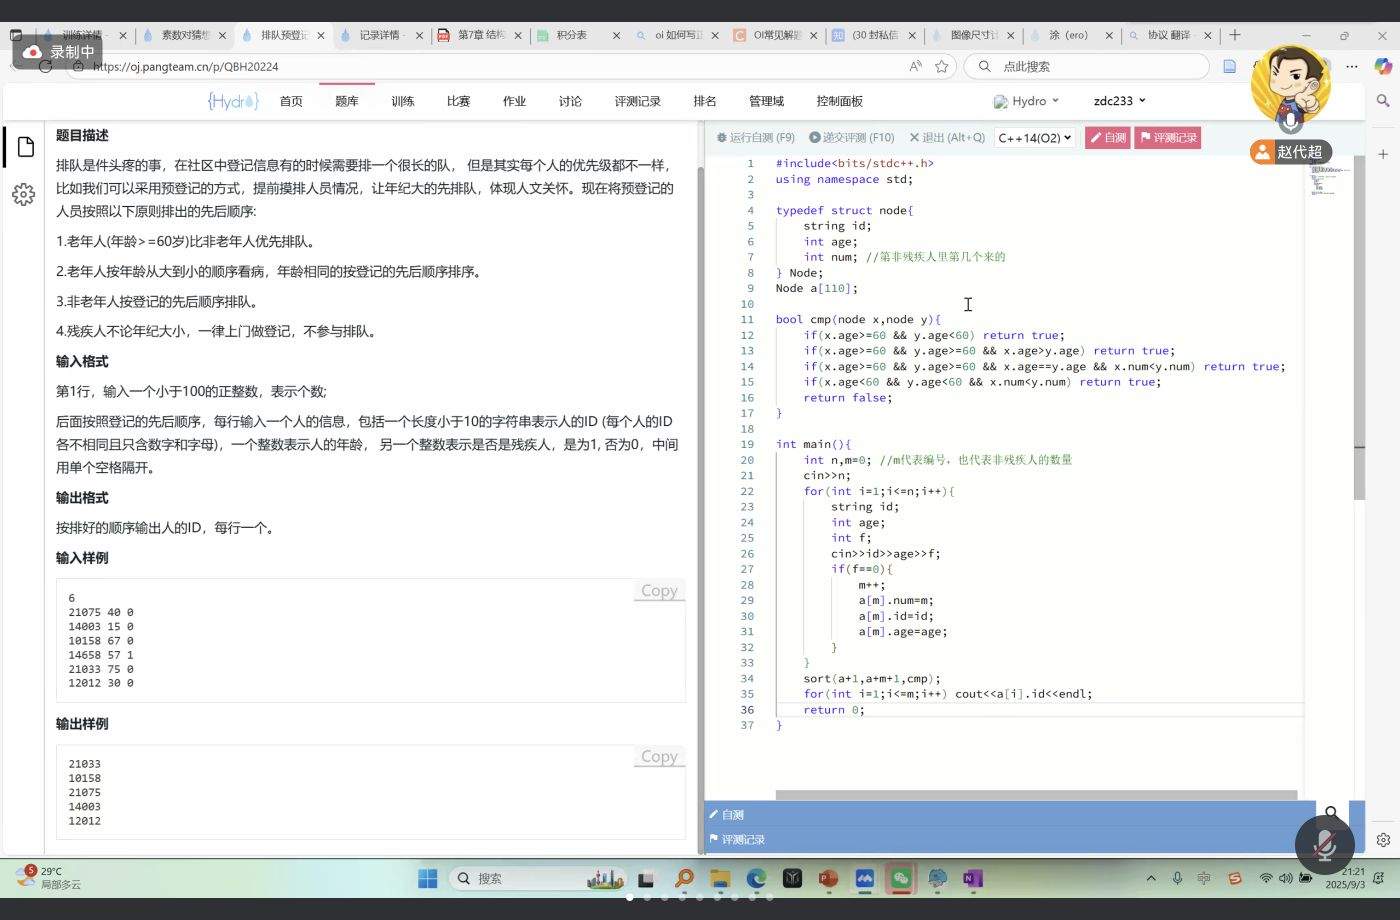
Task: Add page to favorites with star icon
Action: pos(941,66)
